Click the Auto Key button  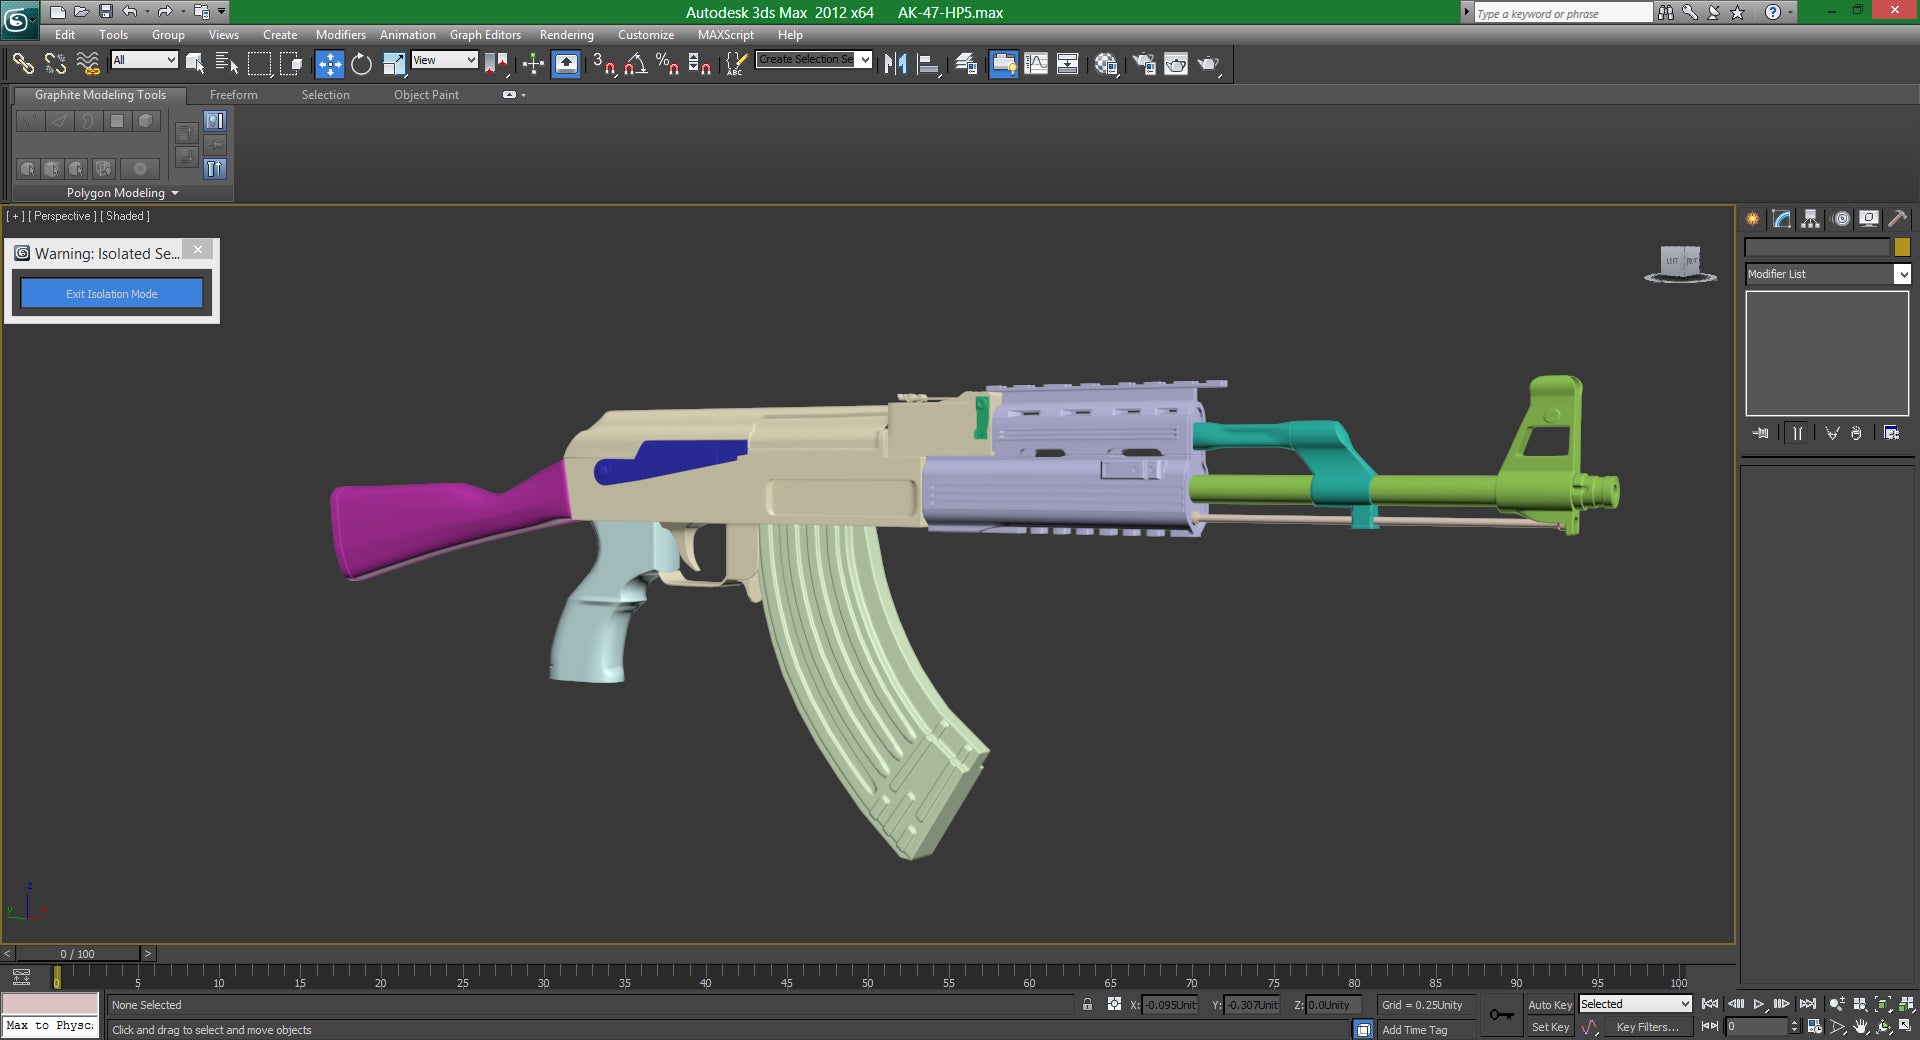point(1550,1005)
